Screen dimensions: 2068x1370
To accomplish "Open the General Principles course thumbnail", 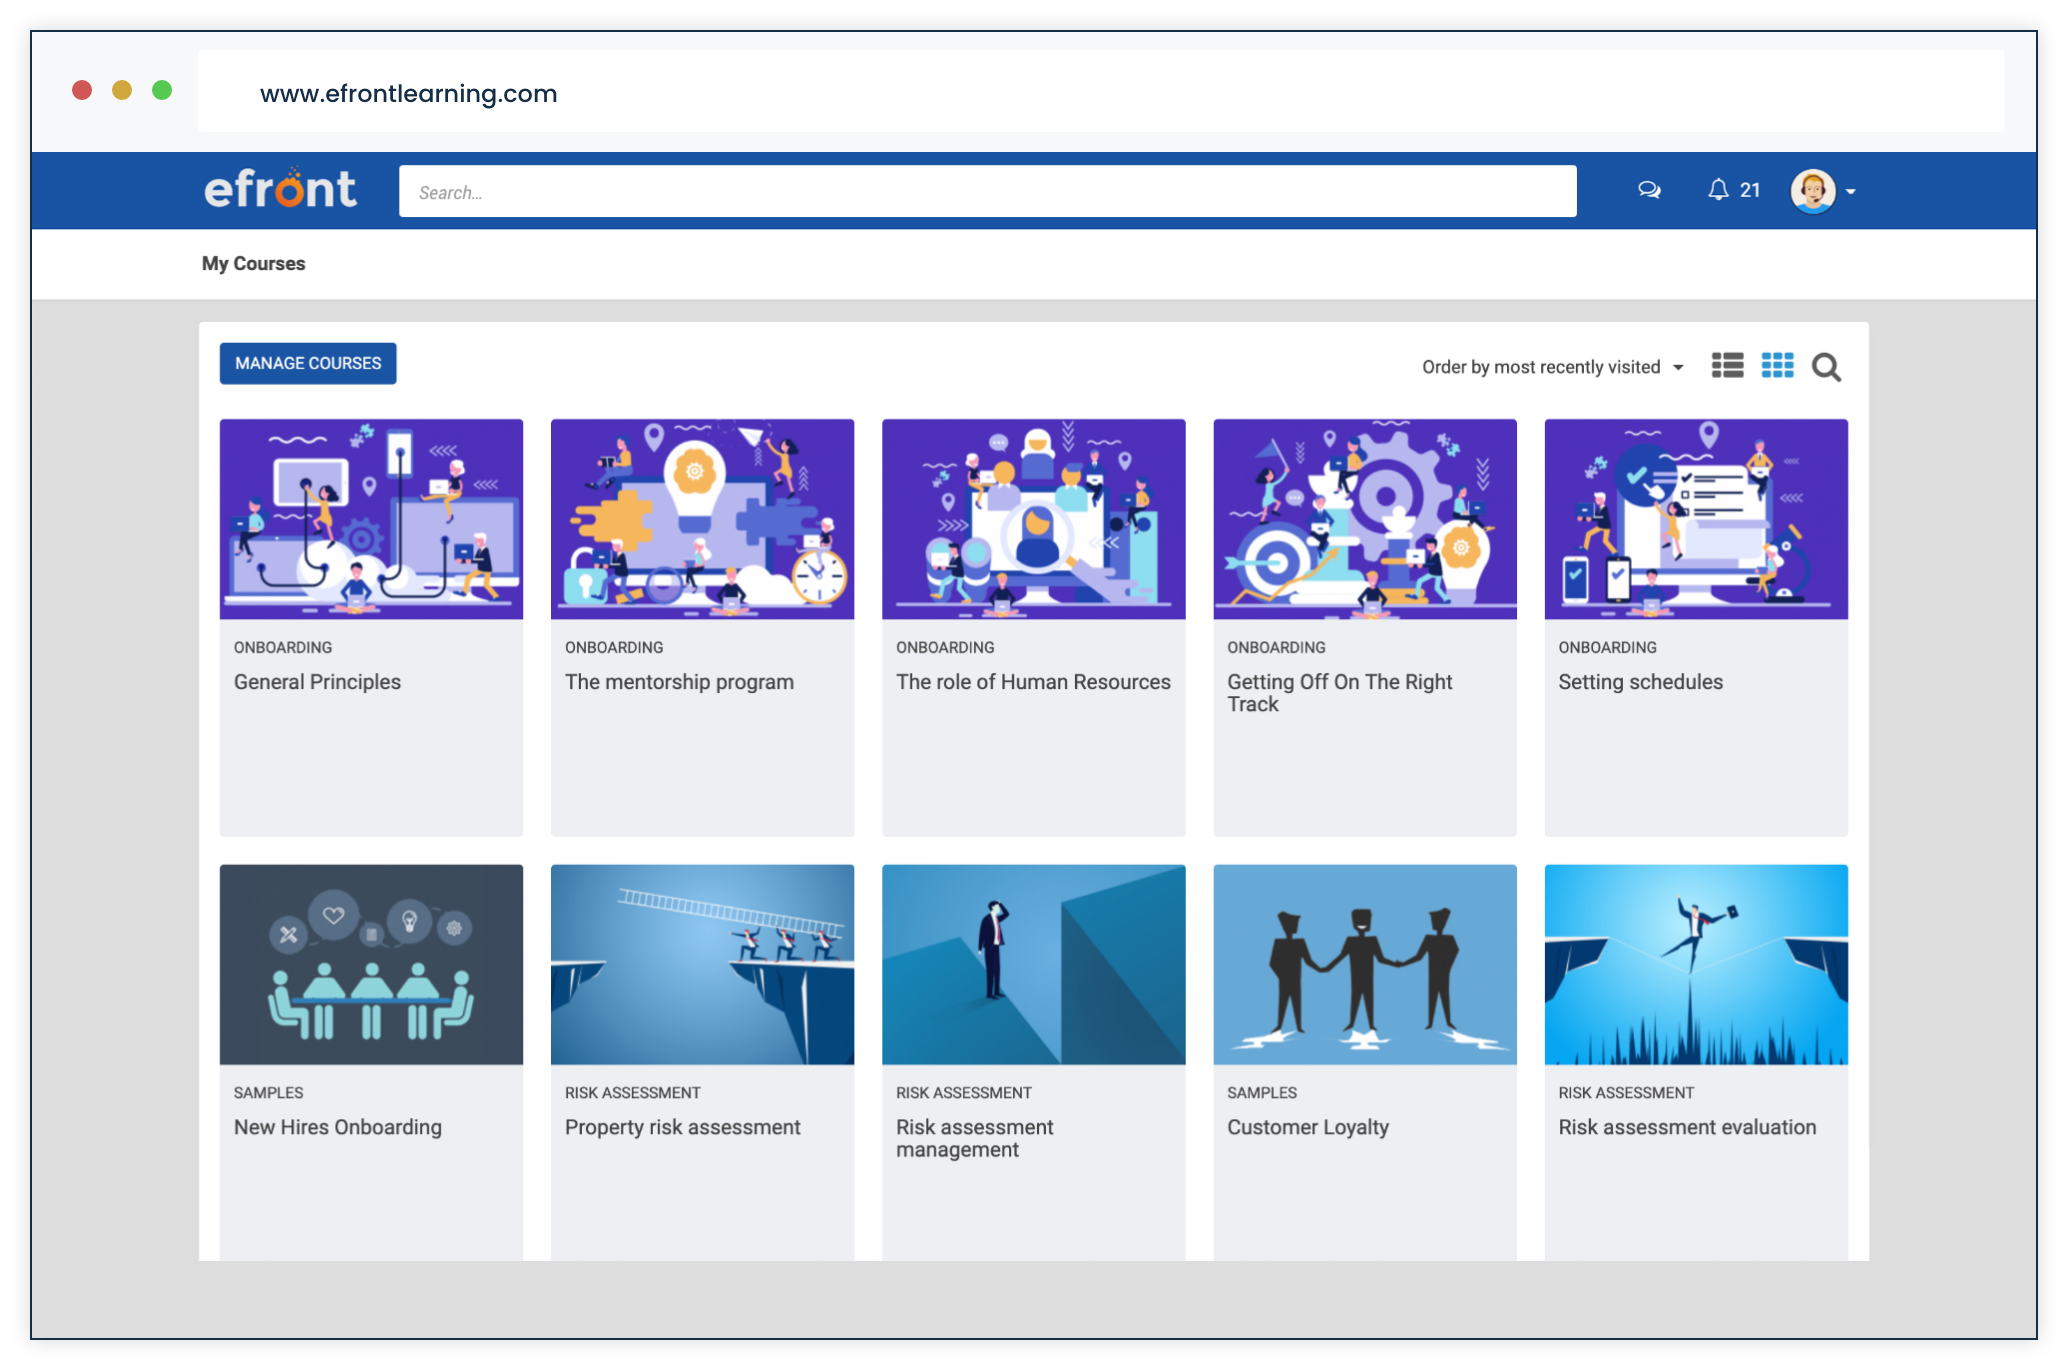I will pyautogui.click(x=371, y=519).
